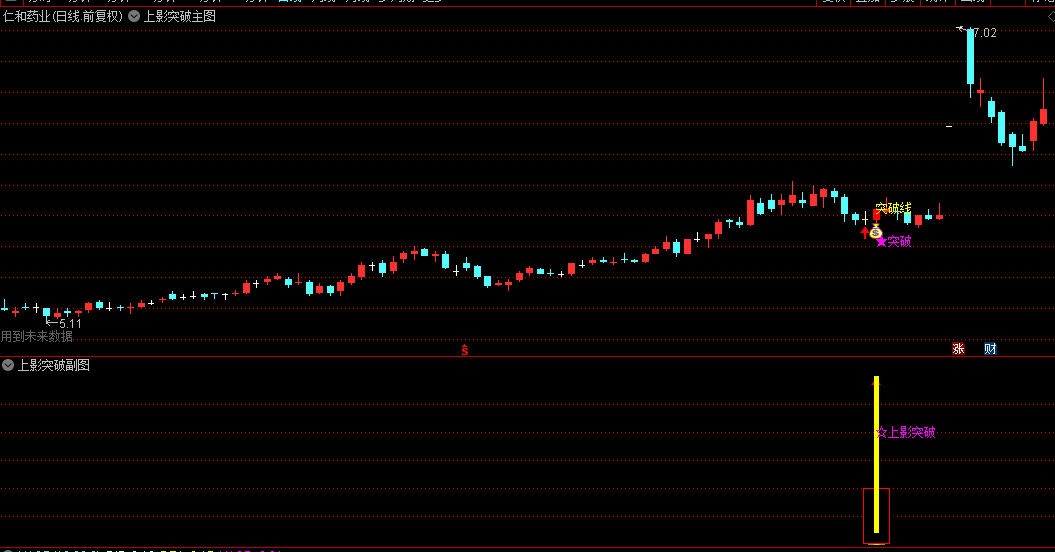This screenshot has width=1055, height=552.
Task: Click the 上影突破副图 indicator name
Action: (54, 365)
